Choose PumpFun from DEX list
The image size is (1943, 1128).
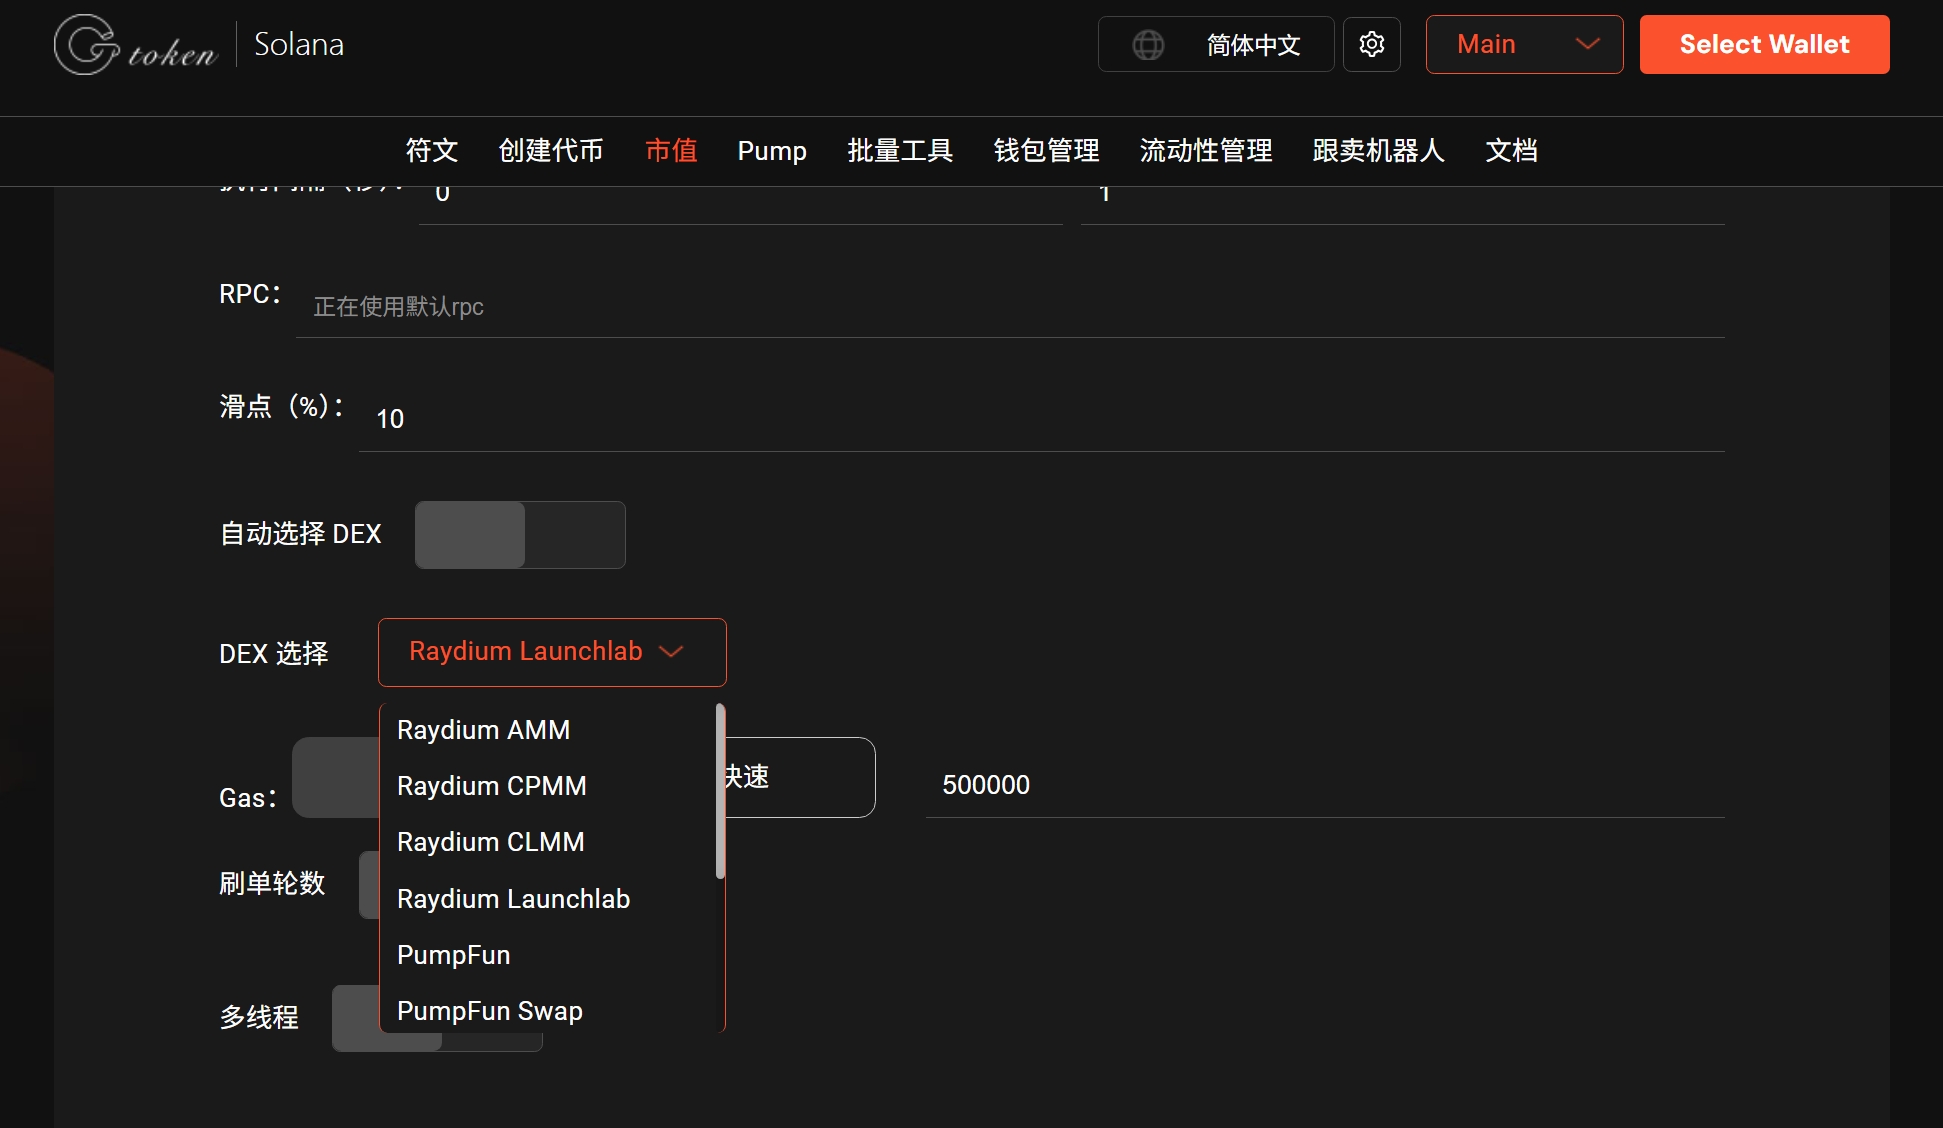click(548, 955)
